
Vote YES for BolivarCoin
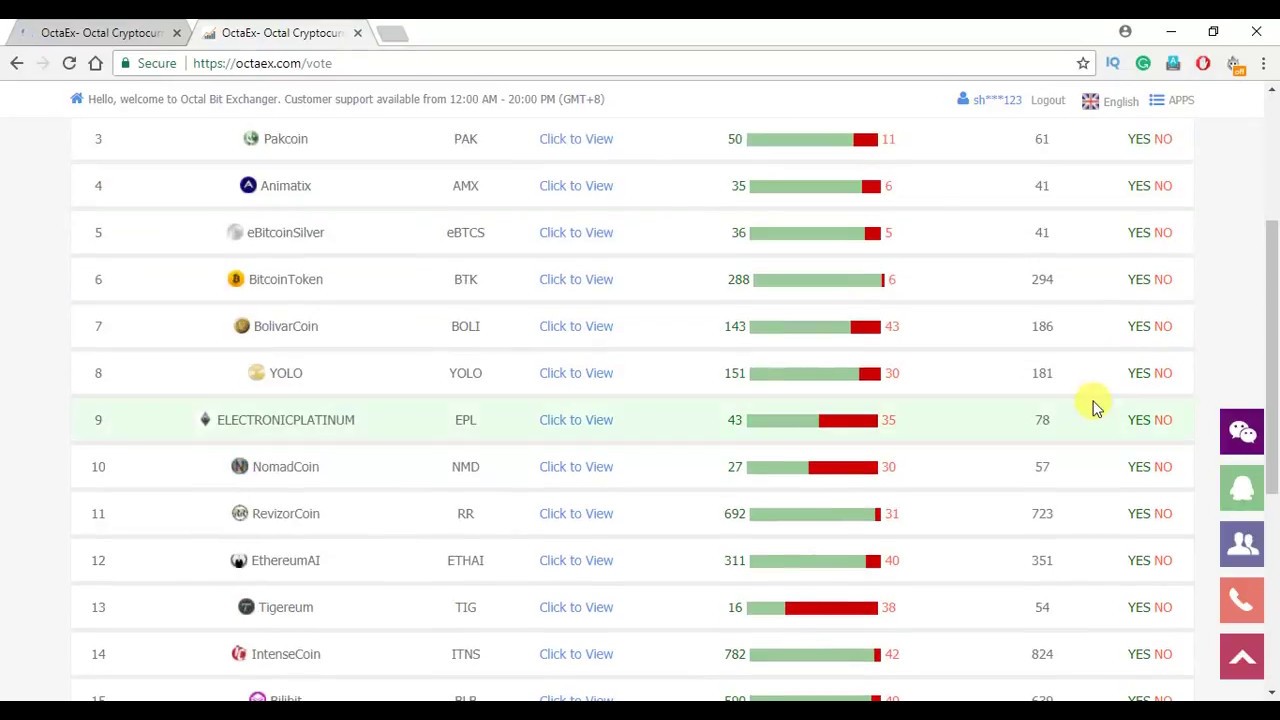(x=1139, y=326)
